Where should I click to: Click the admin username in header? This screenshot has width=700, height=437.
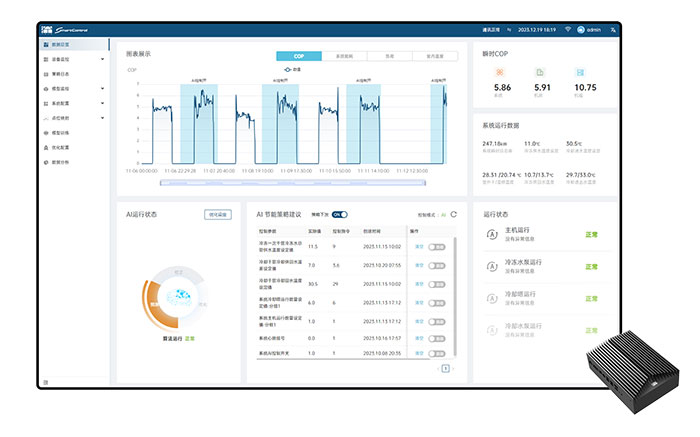coord(594,30)
